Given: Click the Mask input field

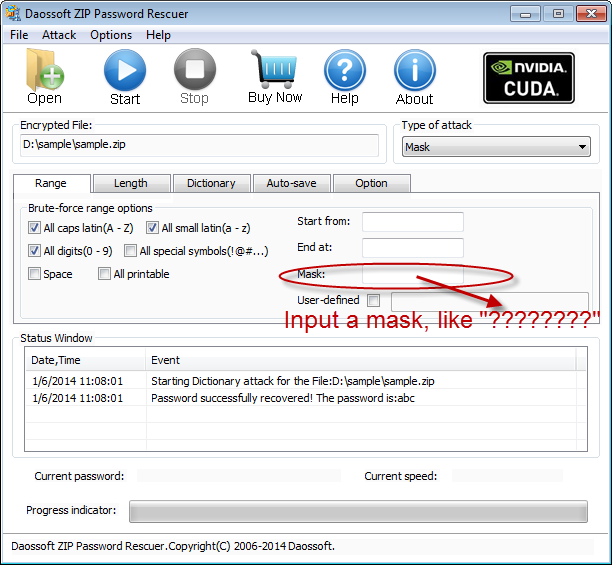Looking at the screenshot, I should point(413,274).
